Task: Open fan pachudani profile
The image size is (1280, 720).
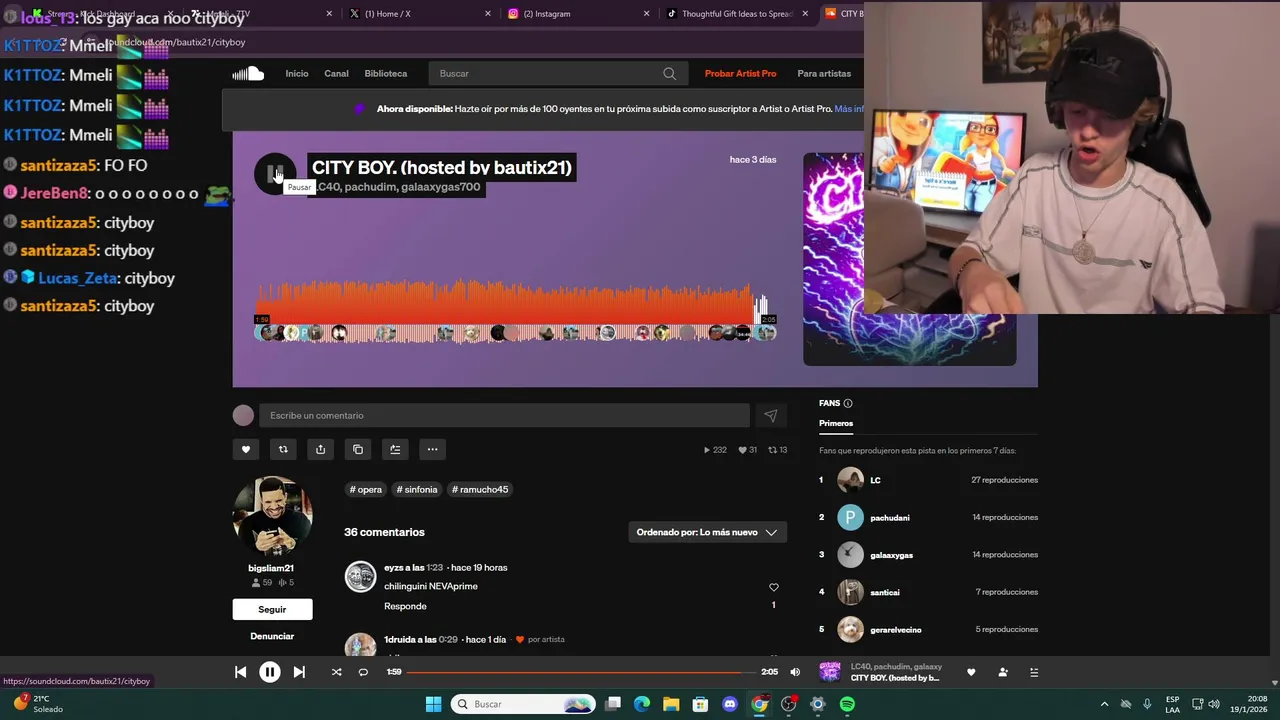Action: tap(889, 517)
